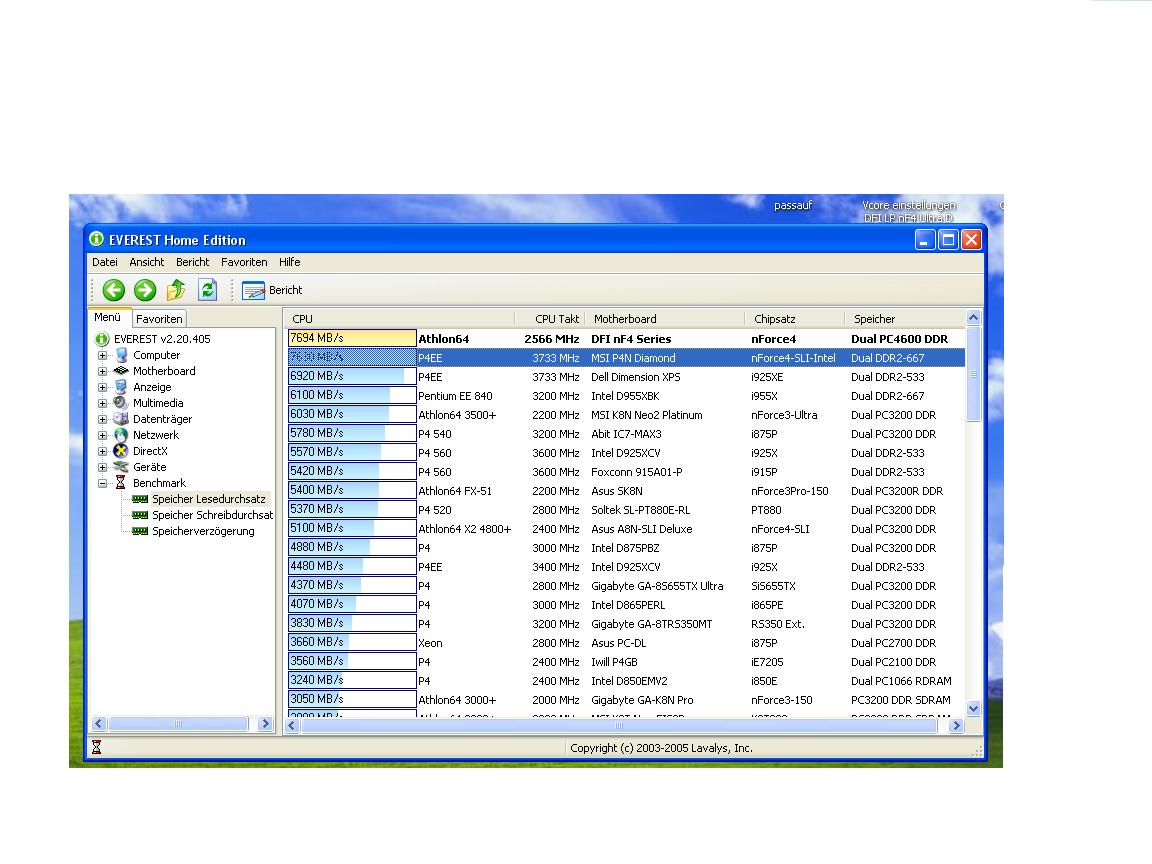The width and height of the screenshot is (1152, 864).
Task: Open the Bericht report button in the toolbar
Action: click(x=272, y=290)
